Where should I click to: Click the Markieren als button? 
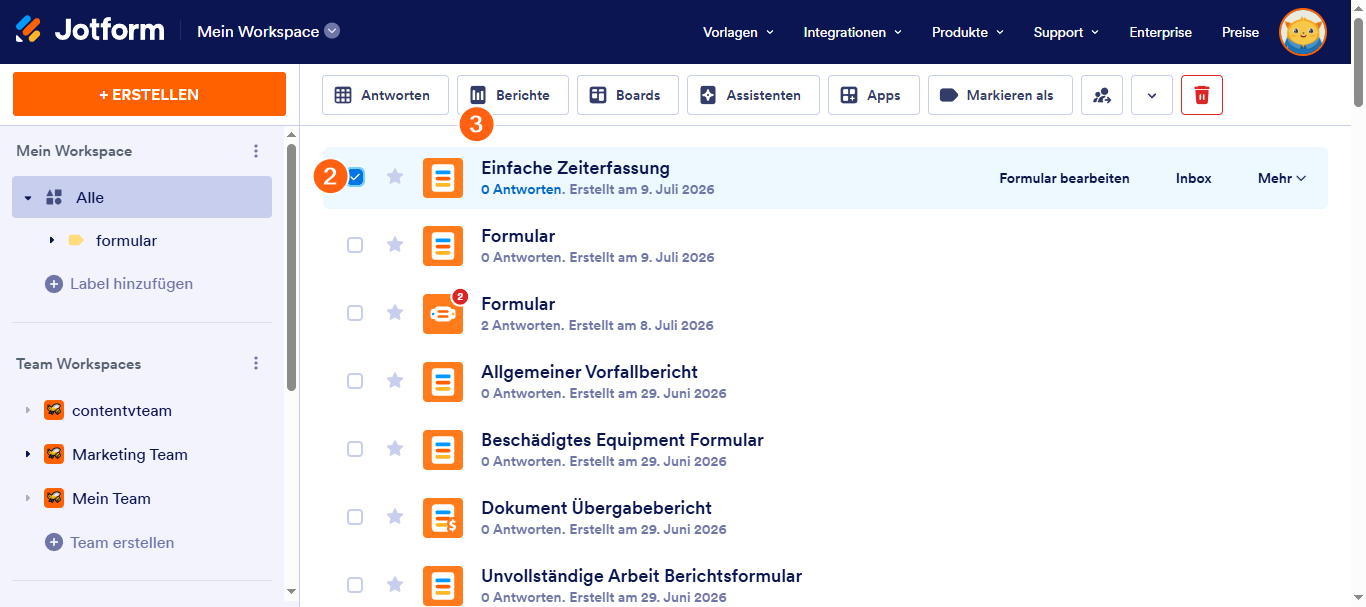pos(1000,95)
